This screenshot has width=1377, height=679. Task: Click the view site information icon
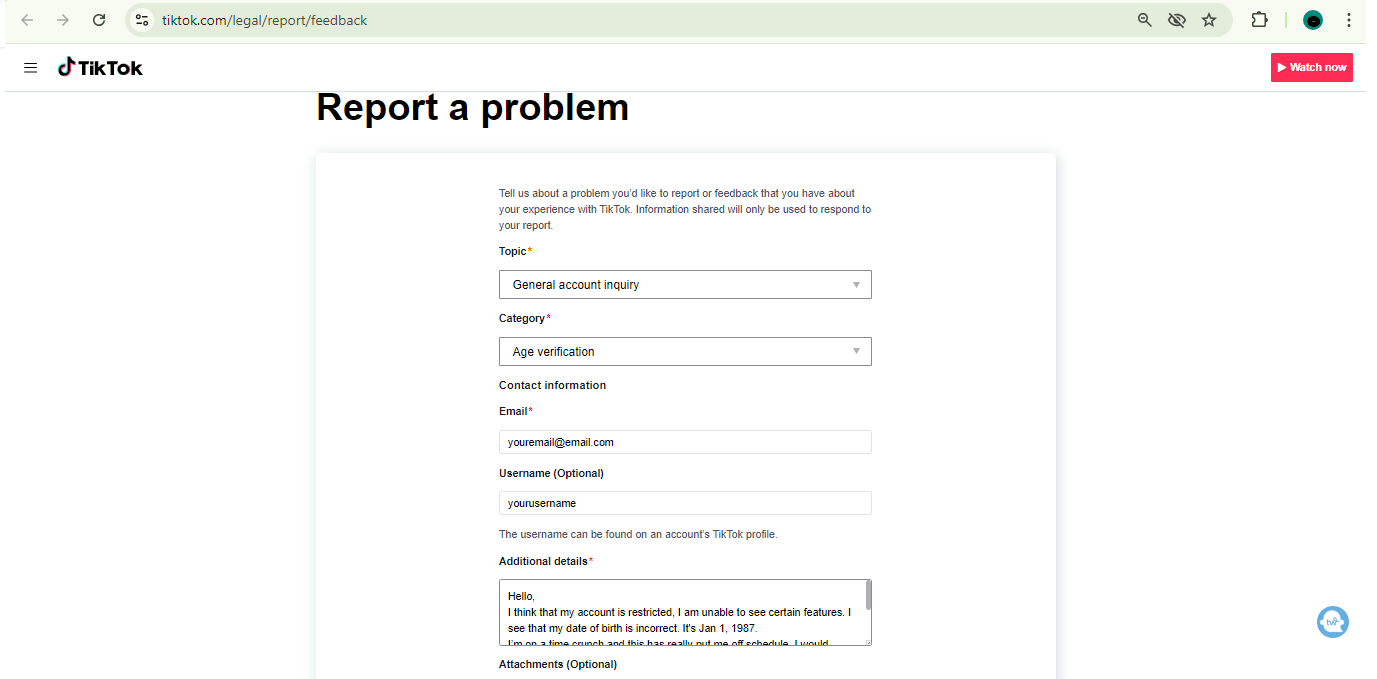142,20
